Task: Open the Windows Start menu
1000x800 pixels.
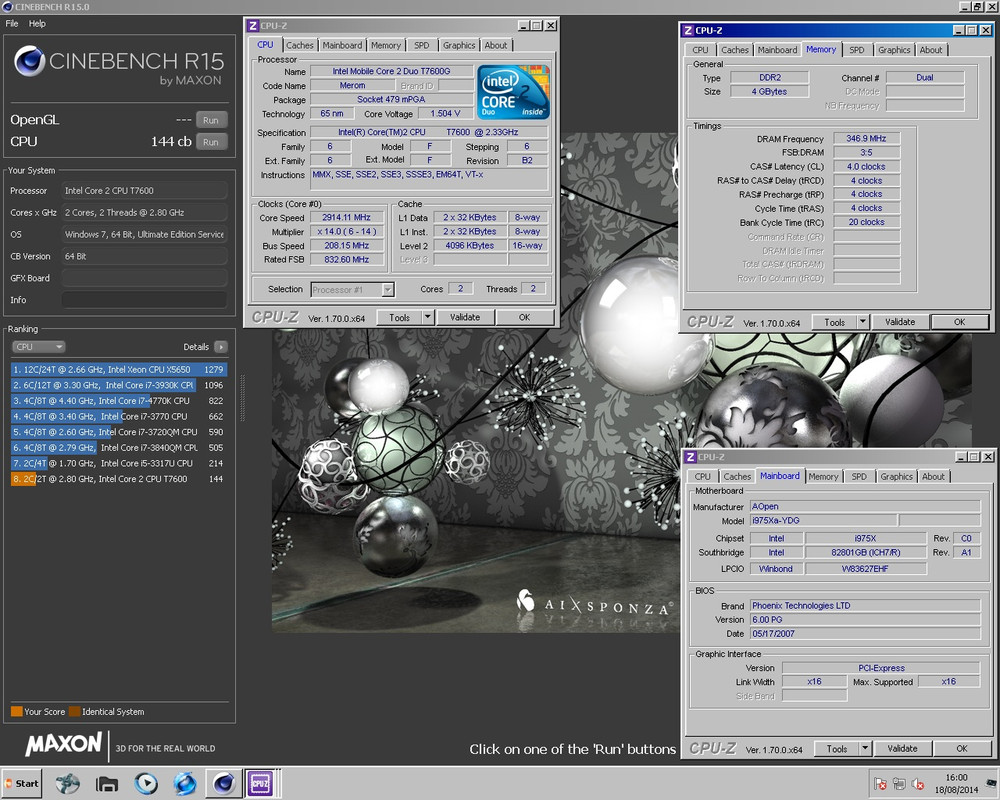Action: click(22, 783)
